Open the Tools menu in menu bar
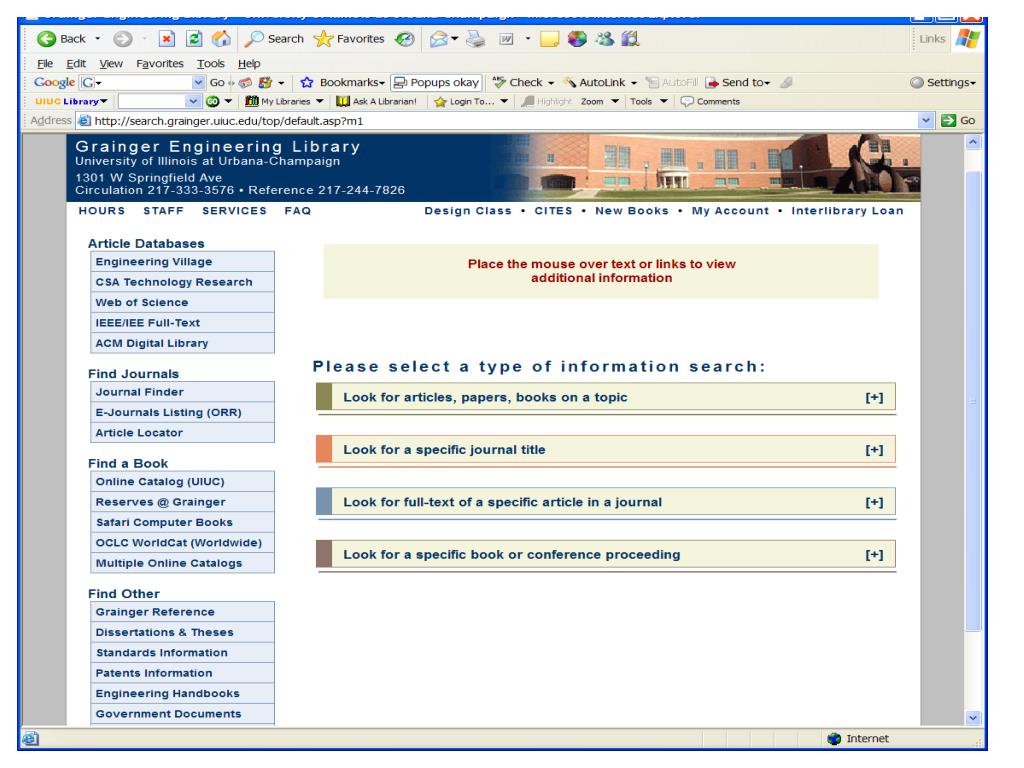The height and width of the screenshot is (768, 1024). coord(210,63)
